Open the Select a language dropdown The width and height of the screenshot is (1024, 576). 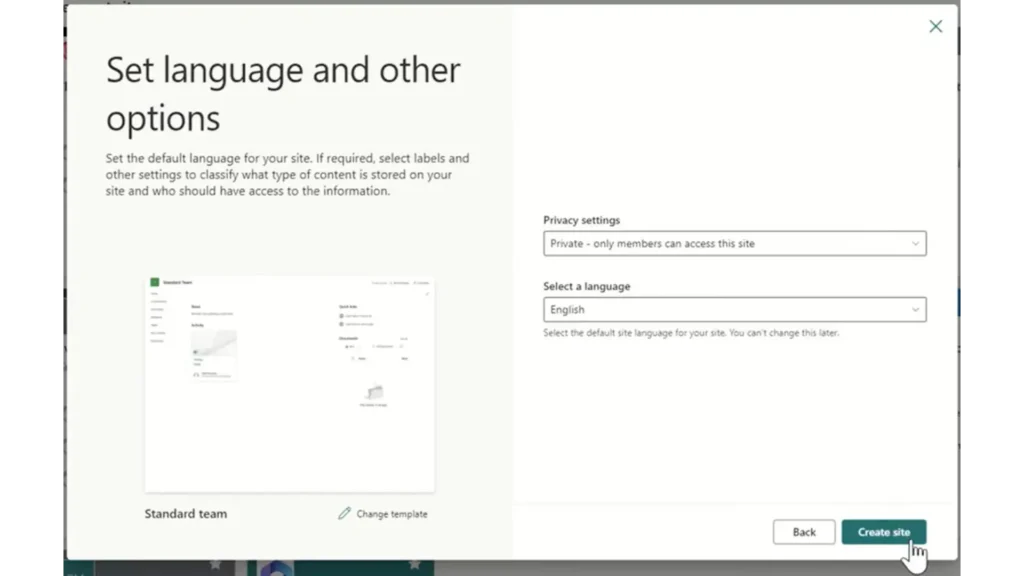pyautogui.click(x=734, y=310)
